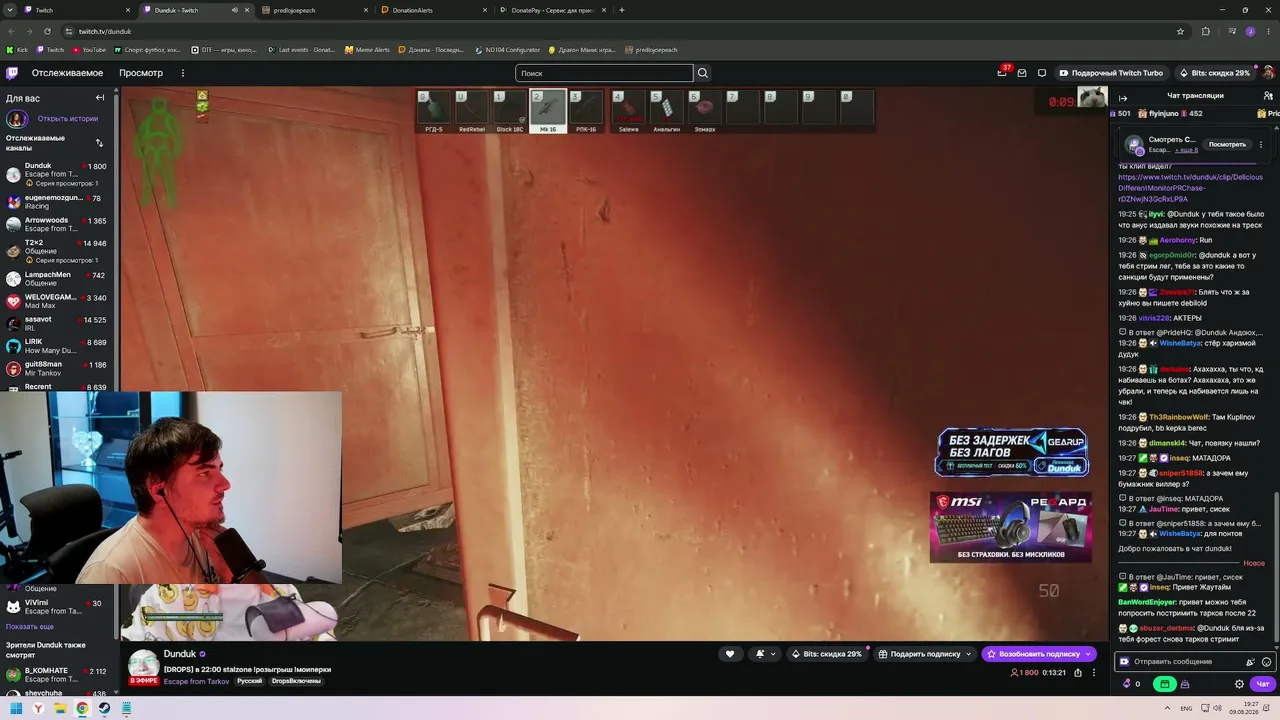
Task: Mute the Dunduk Twitch browser tab
Action: 235,10
